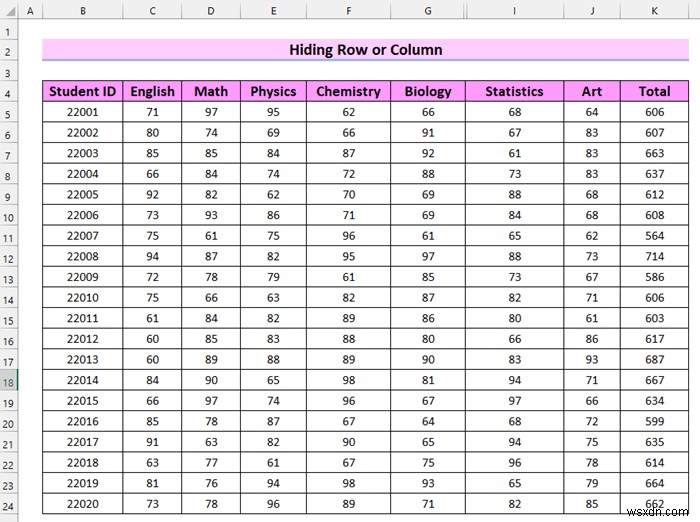Select column G header

click(428, 11)
